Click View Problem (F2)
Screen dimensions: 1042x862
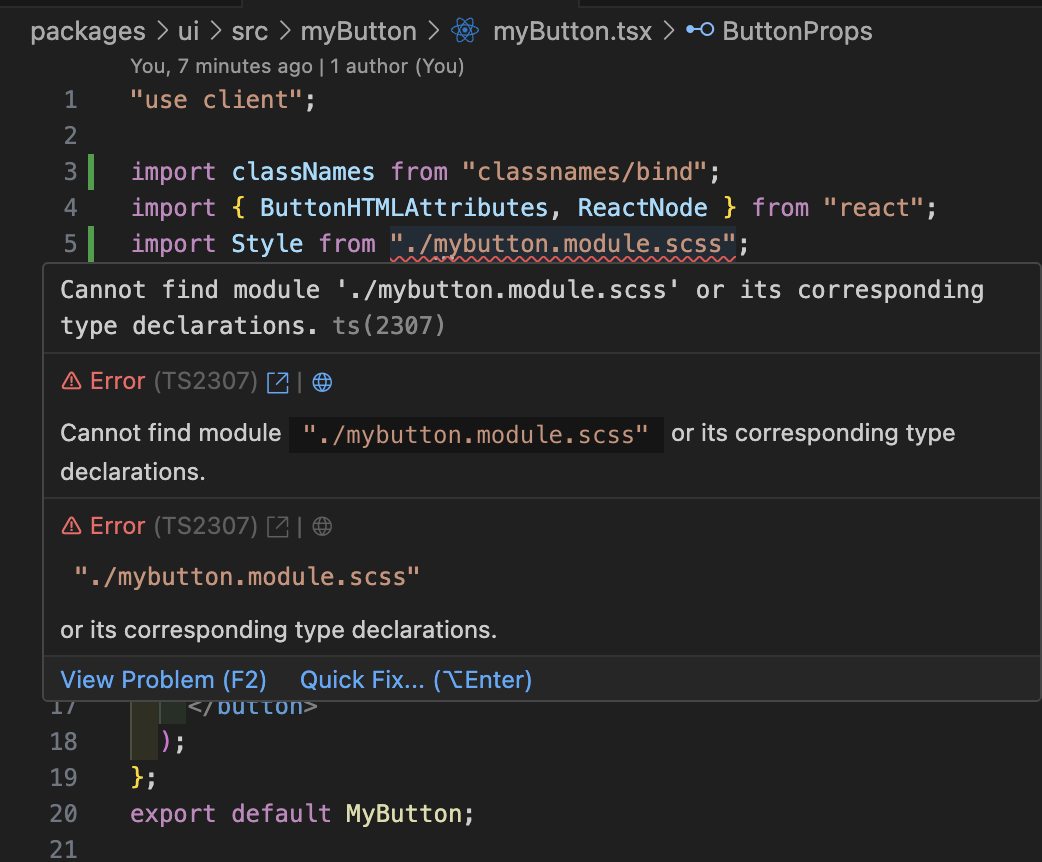click(x=163, y=679)
